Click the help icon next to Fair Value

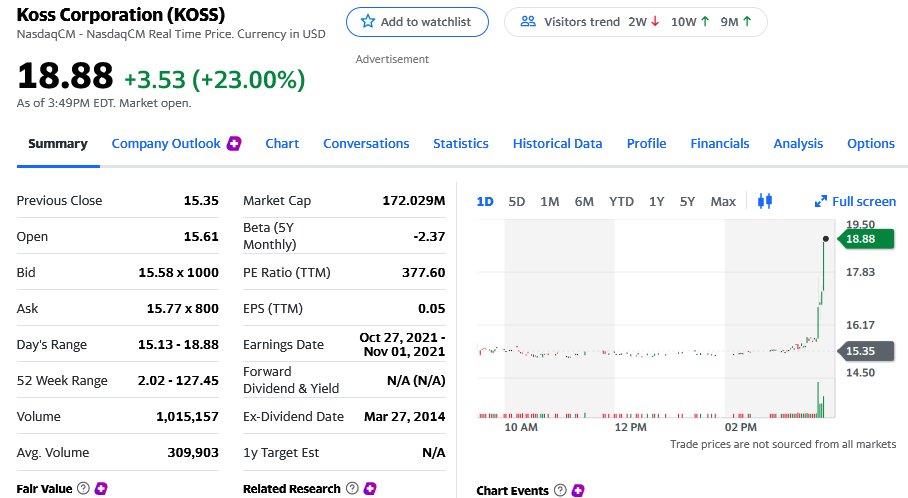tap(83, 488)
